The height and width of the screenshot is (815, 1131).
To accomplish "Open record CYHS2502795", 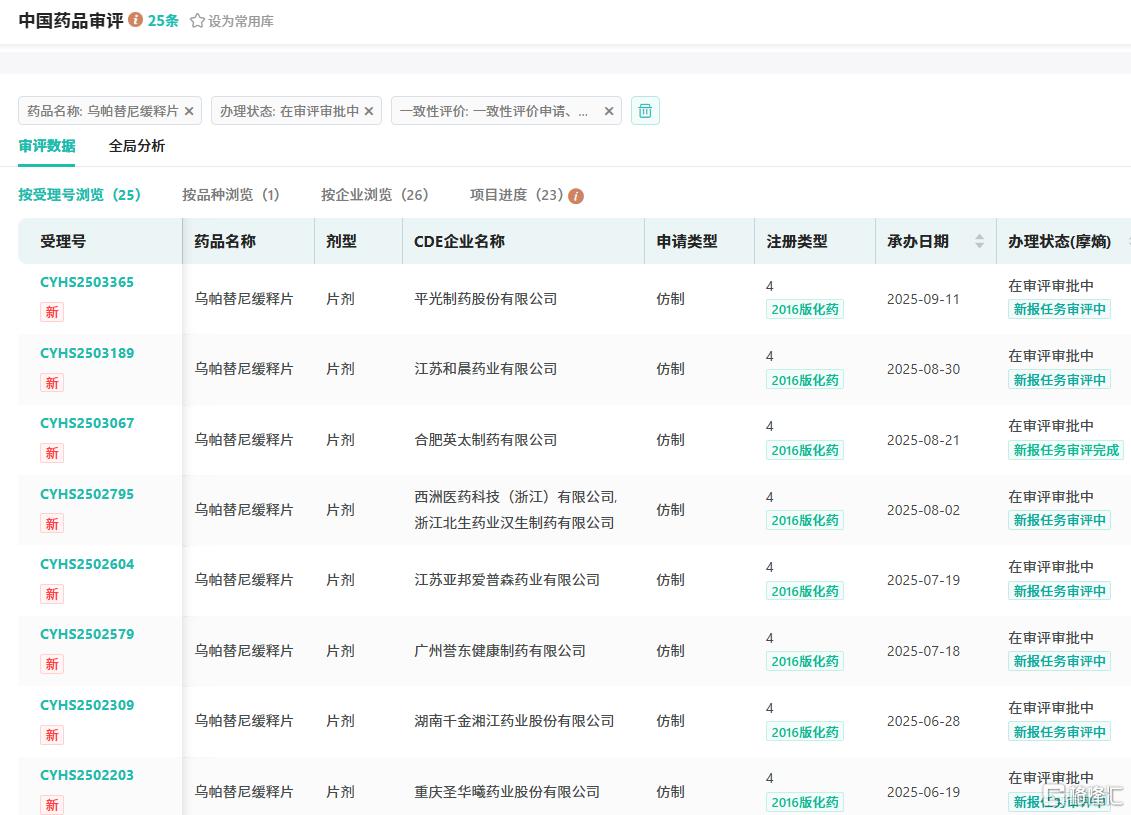I will click(x=87, y=494).
